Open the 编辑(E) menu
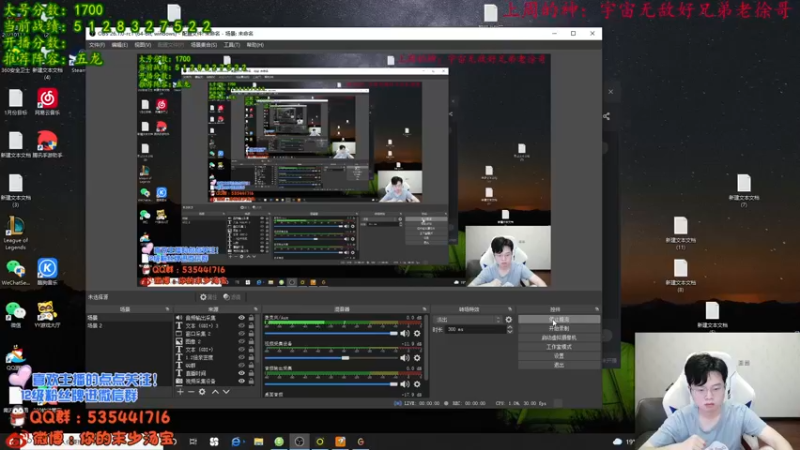This screenshot has height=450, width=800. click(119, 45)
